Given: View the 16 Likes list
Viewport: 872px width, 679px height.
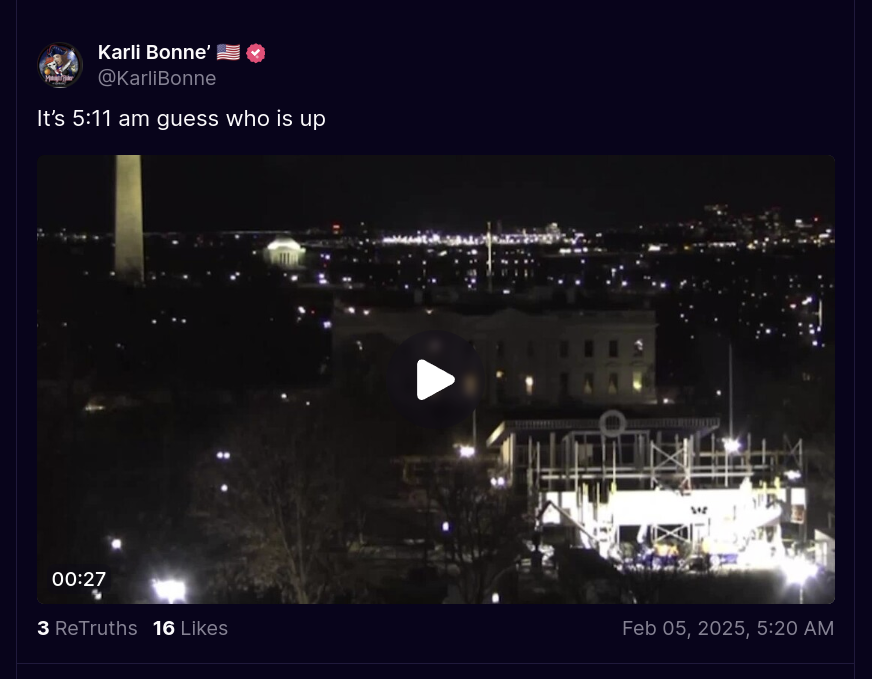Looking at the screenshot, I should [190, 628].
